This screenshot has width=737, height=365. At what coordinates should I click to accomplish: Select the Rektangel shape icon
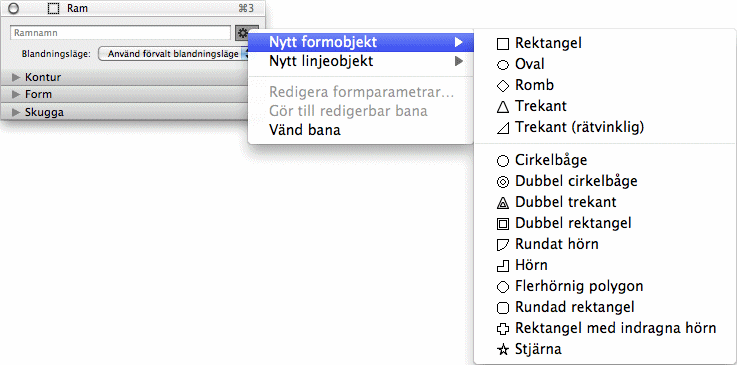coord(503,44)
